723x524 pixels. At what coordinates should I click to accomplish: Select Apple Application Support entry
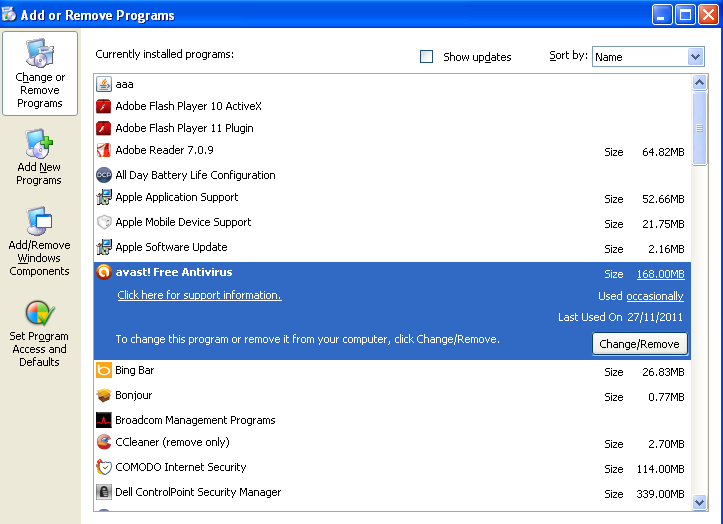[392, 197]
